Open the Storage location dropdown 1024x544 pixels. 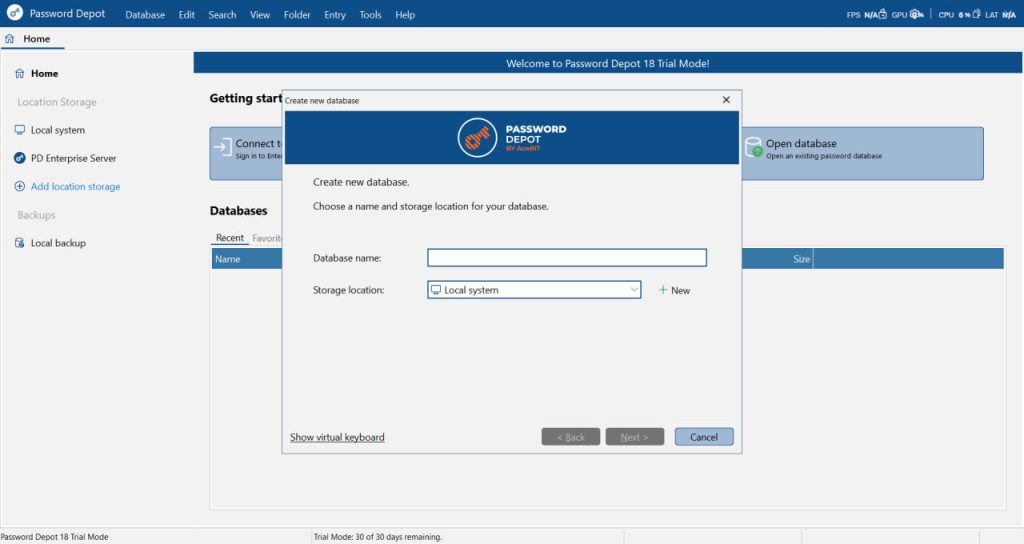click(x=633, y=290)
